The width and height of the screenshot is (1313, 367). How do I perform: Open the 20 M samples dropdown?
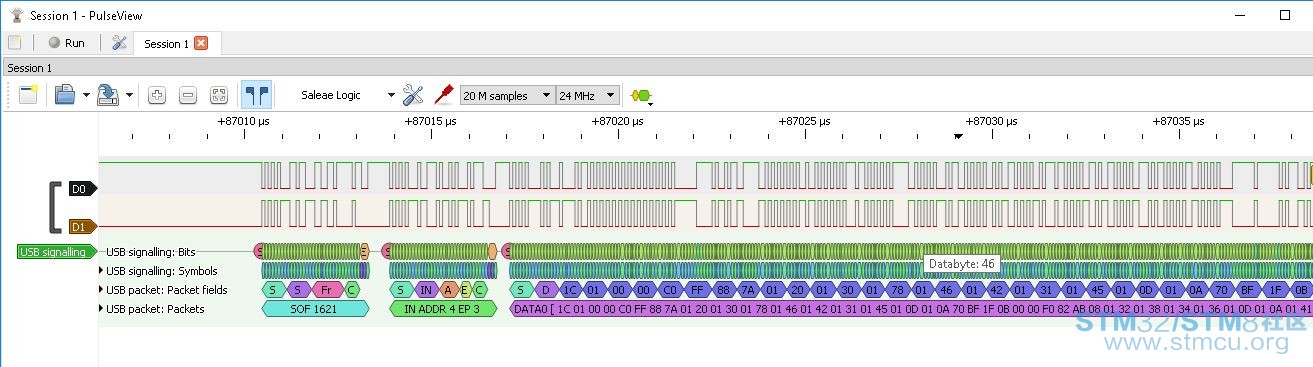(507, 96)
